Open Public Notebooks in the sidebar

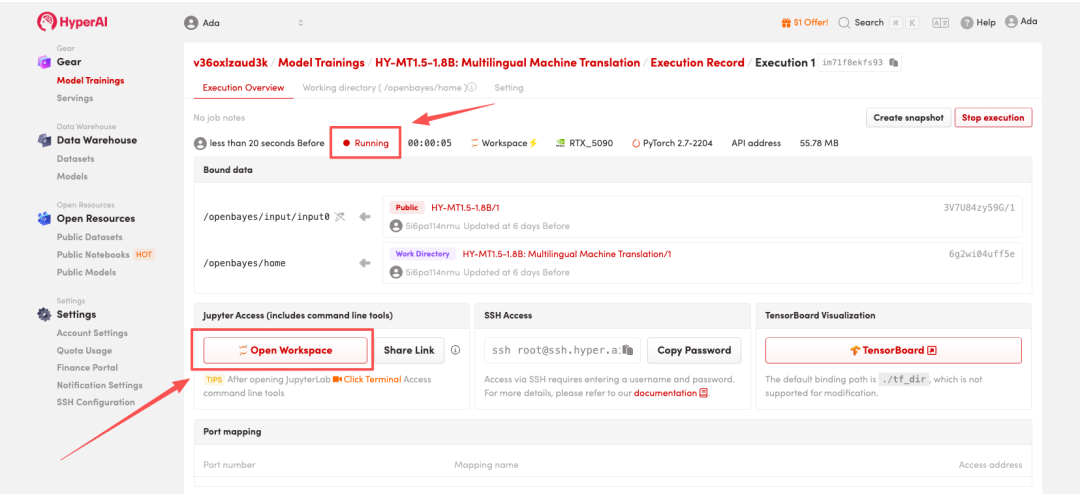point(95,255)
